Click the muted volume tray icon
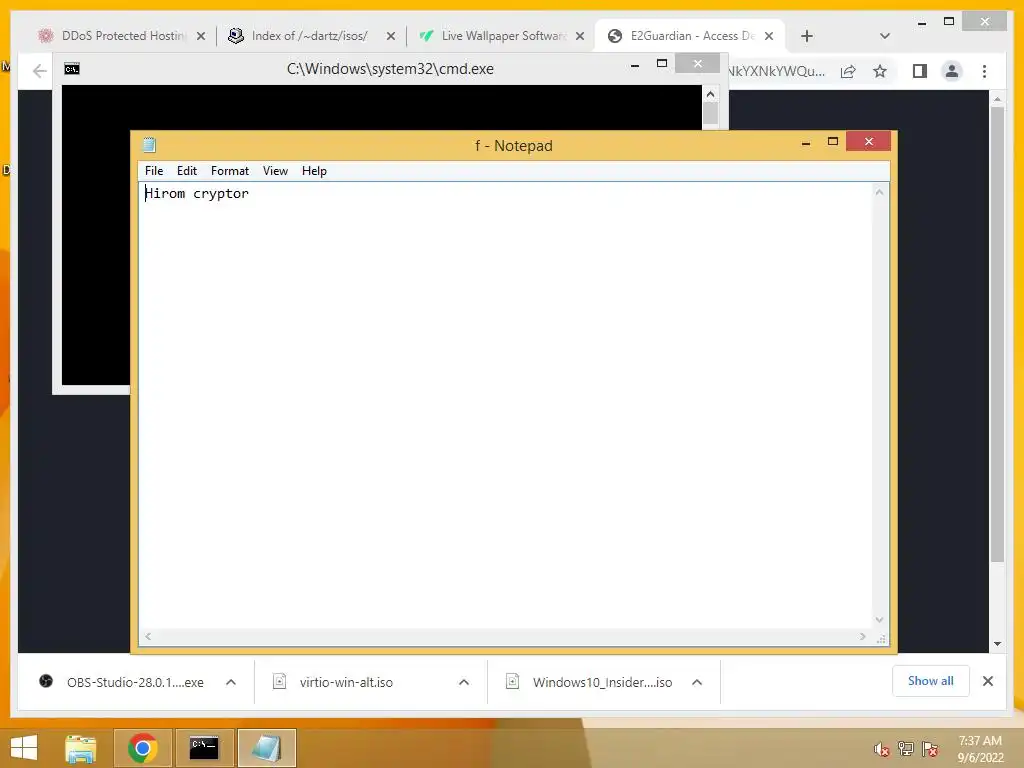Screen dimensions: 1024x768 (882, 750)
